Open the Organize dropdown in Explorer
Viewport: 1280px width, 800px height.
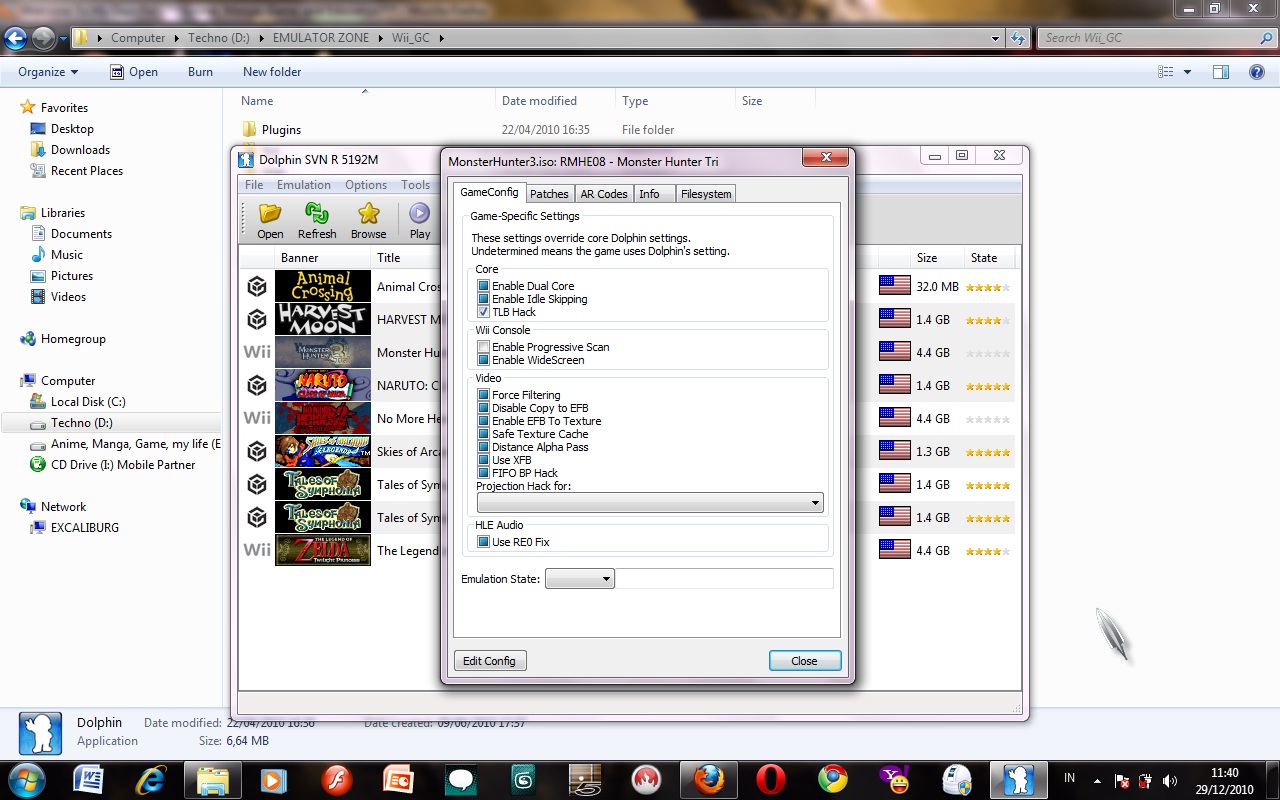tap(48, 72)
